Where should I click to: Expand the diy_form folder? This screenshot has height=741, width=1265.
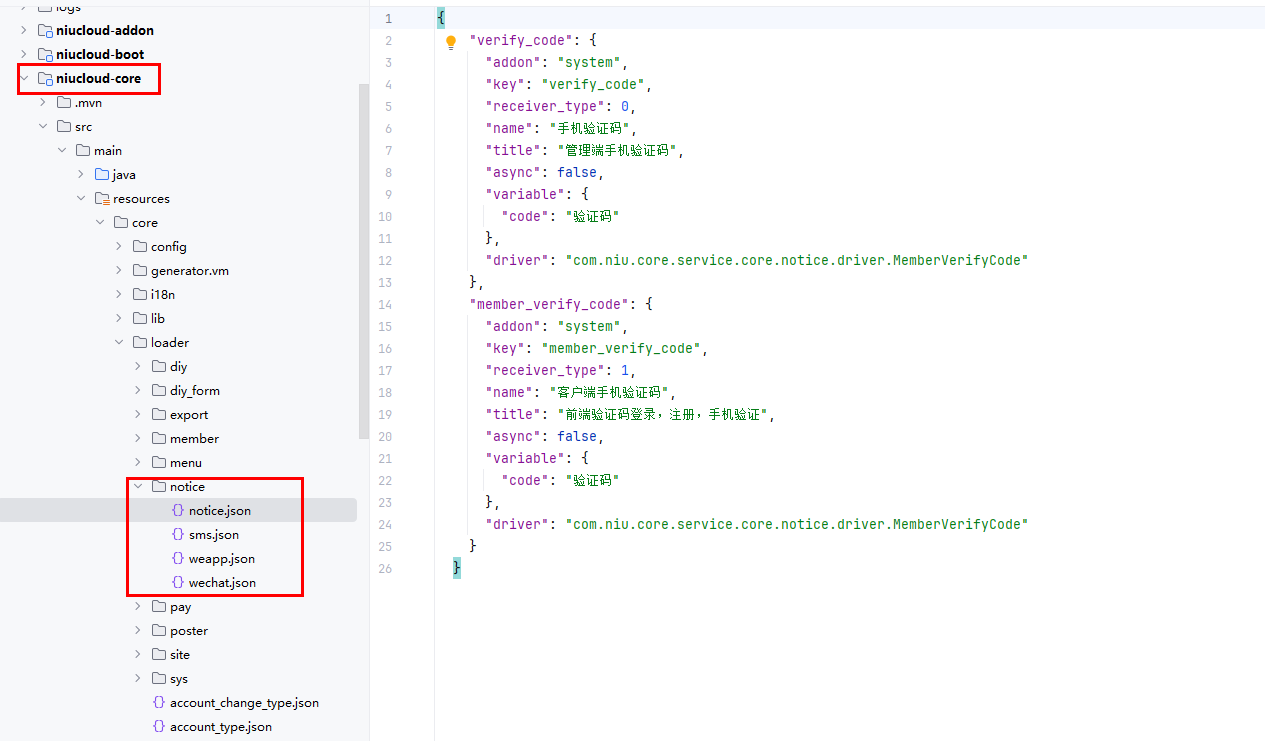pos(138,391)
